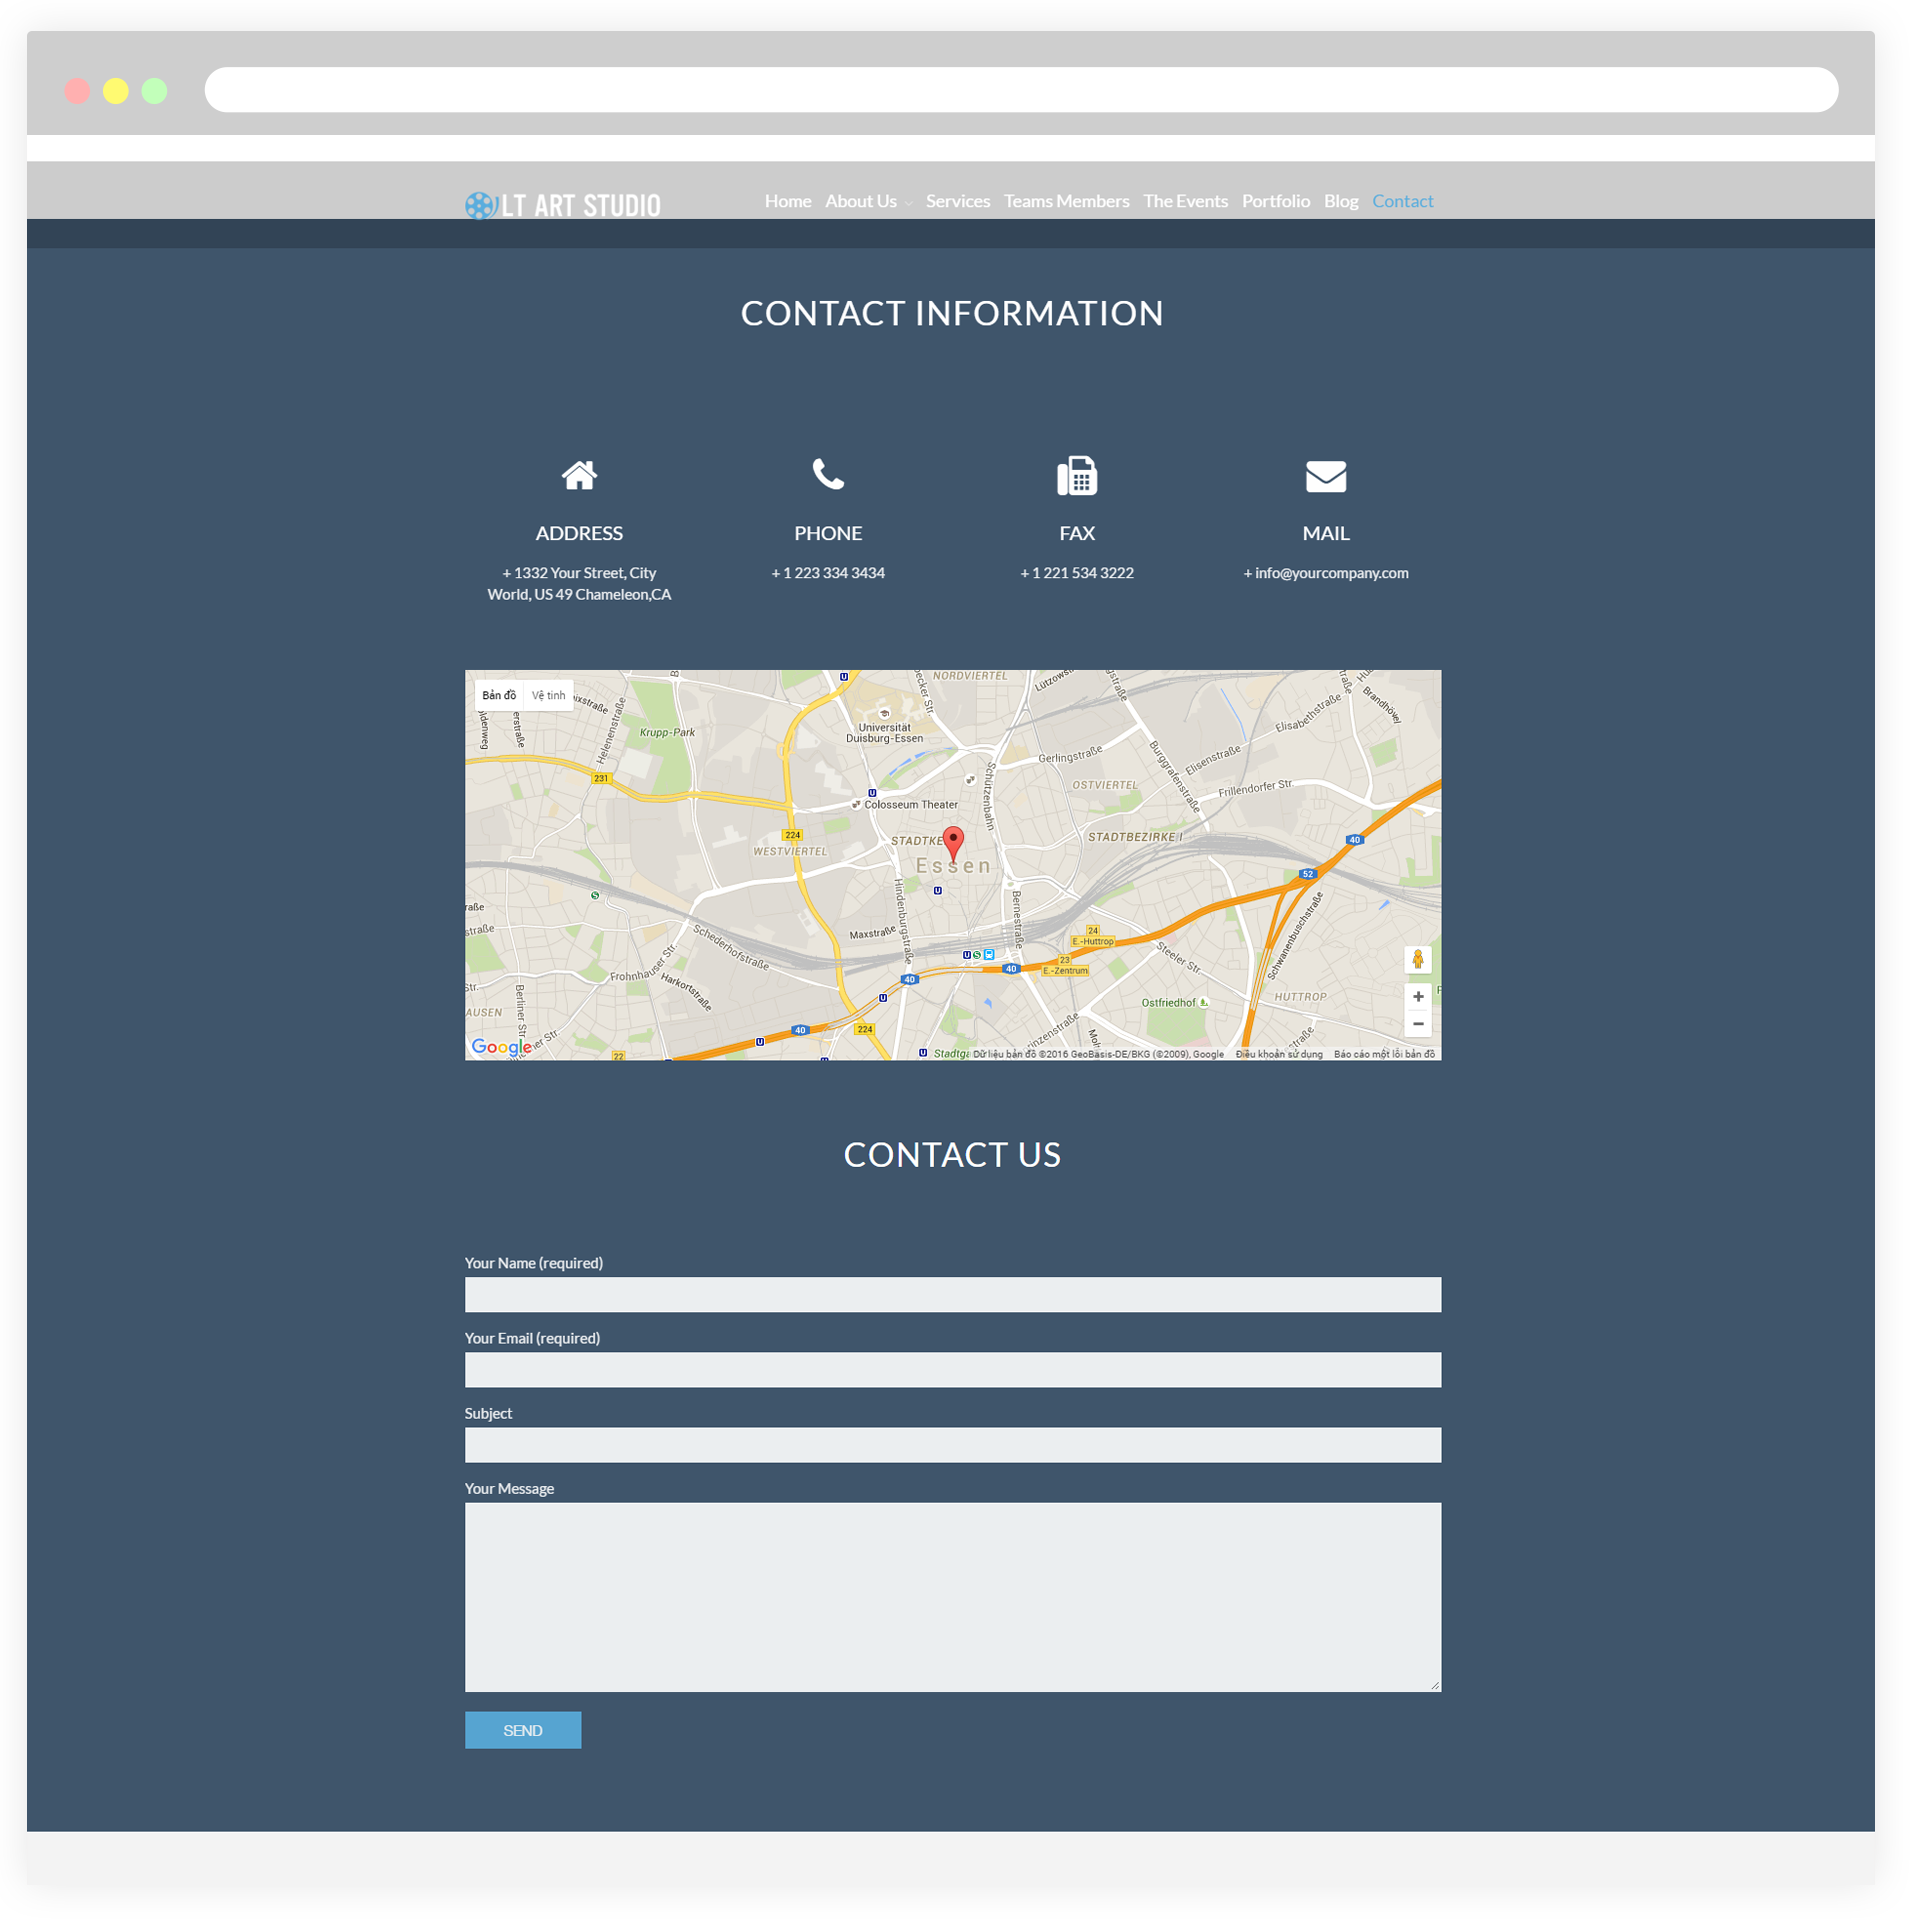Click the CONTACT US heading
Screen dimensions: 1911x1921
953,1155
